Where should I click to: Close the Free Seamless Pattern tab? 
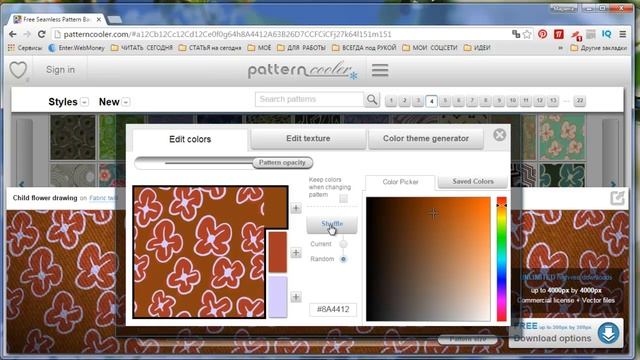99,19
